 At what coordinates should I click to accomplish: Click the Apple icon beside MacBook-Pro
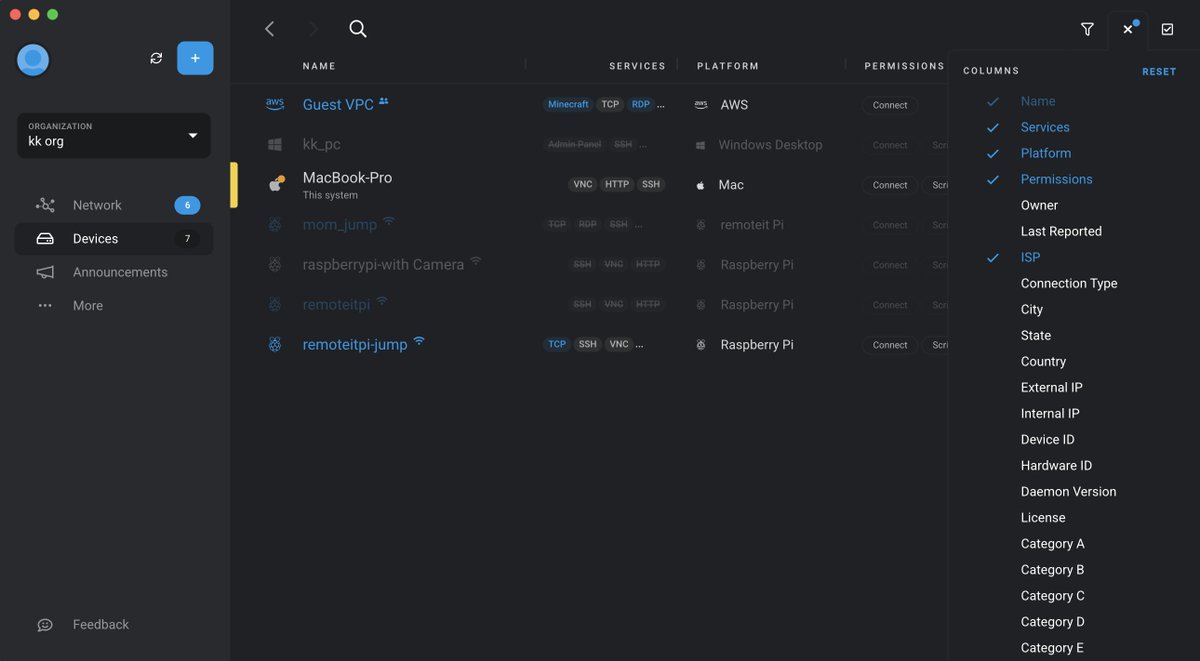pyautogui.click(x=276, y=184)
